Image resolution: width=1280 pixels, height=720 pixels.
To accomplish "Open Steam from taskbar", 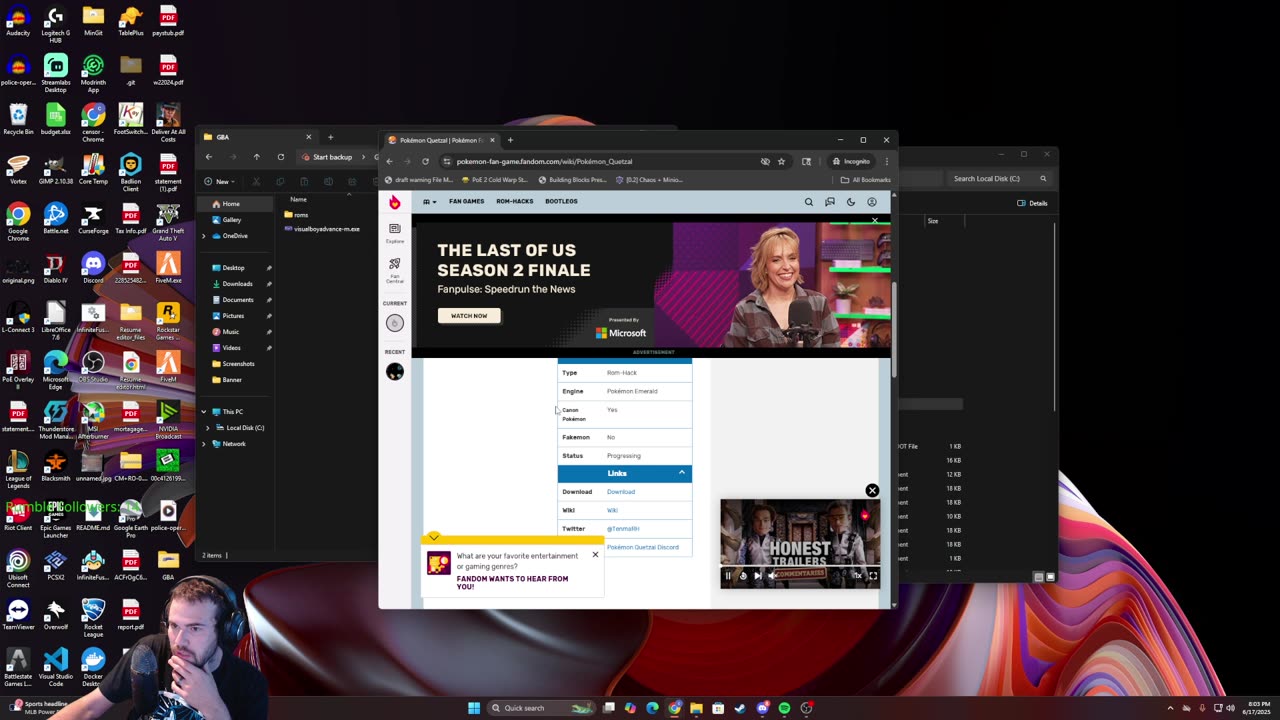I will tap(740, 708).
